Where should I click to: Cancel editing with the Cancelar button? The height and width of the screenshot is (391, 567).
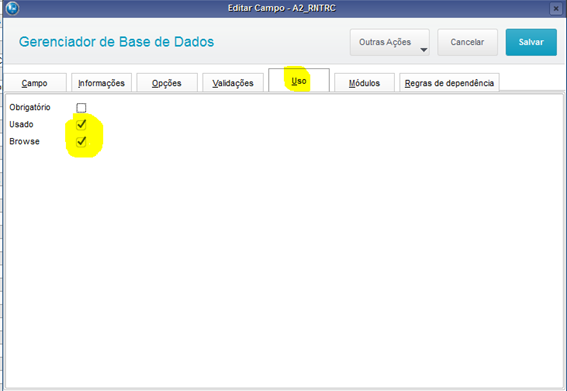pos(467,42)
